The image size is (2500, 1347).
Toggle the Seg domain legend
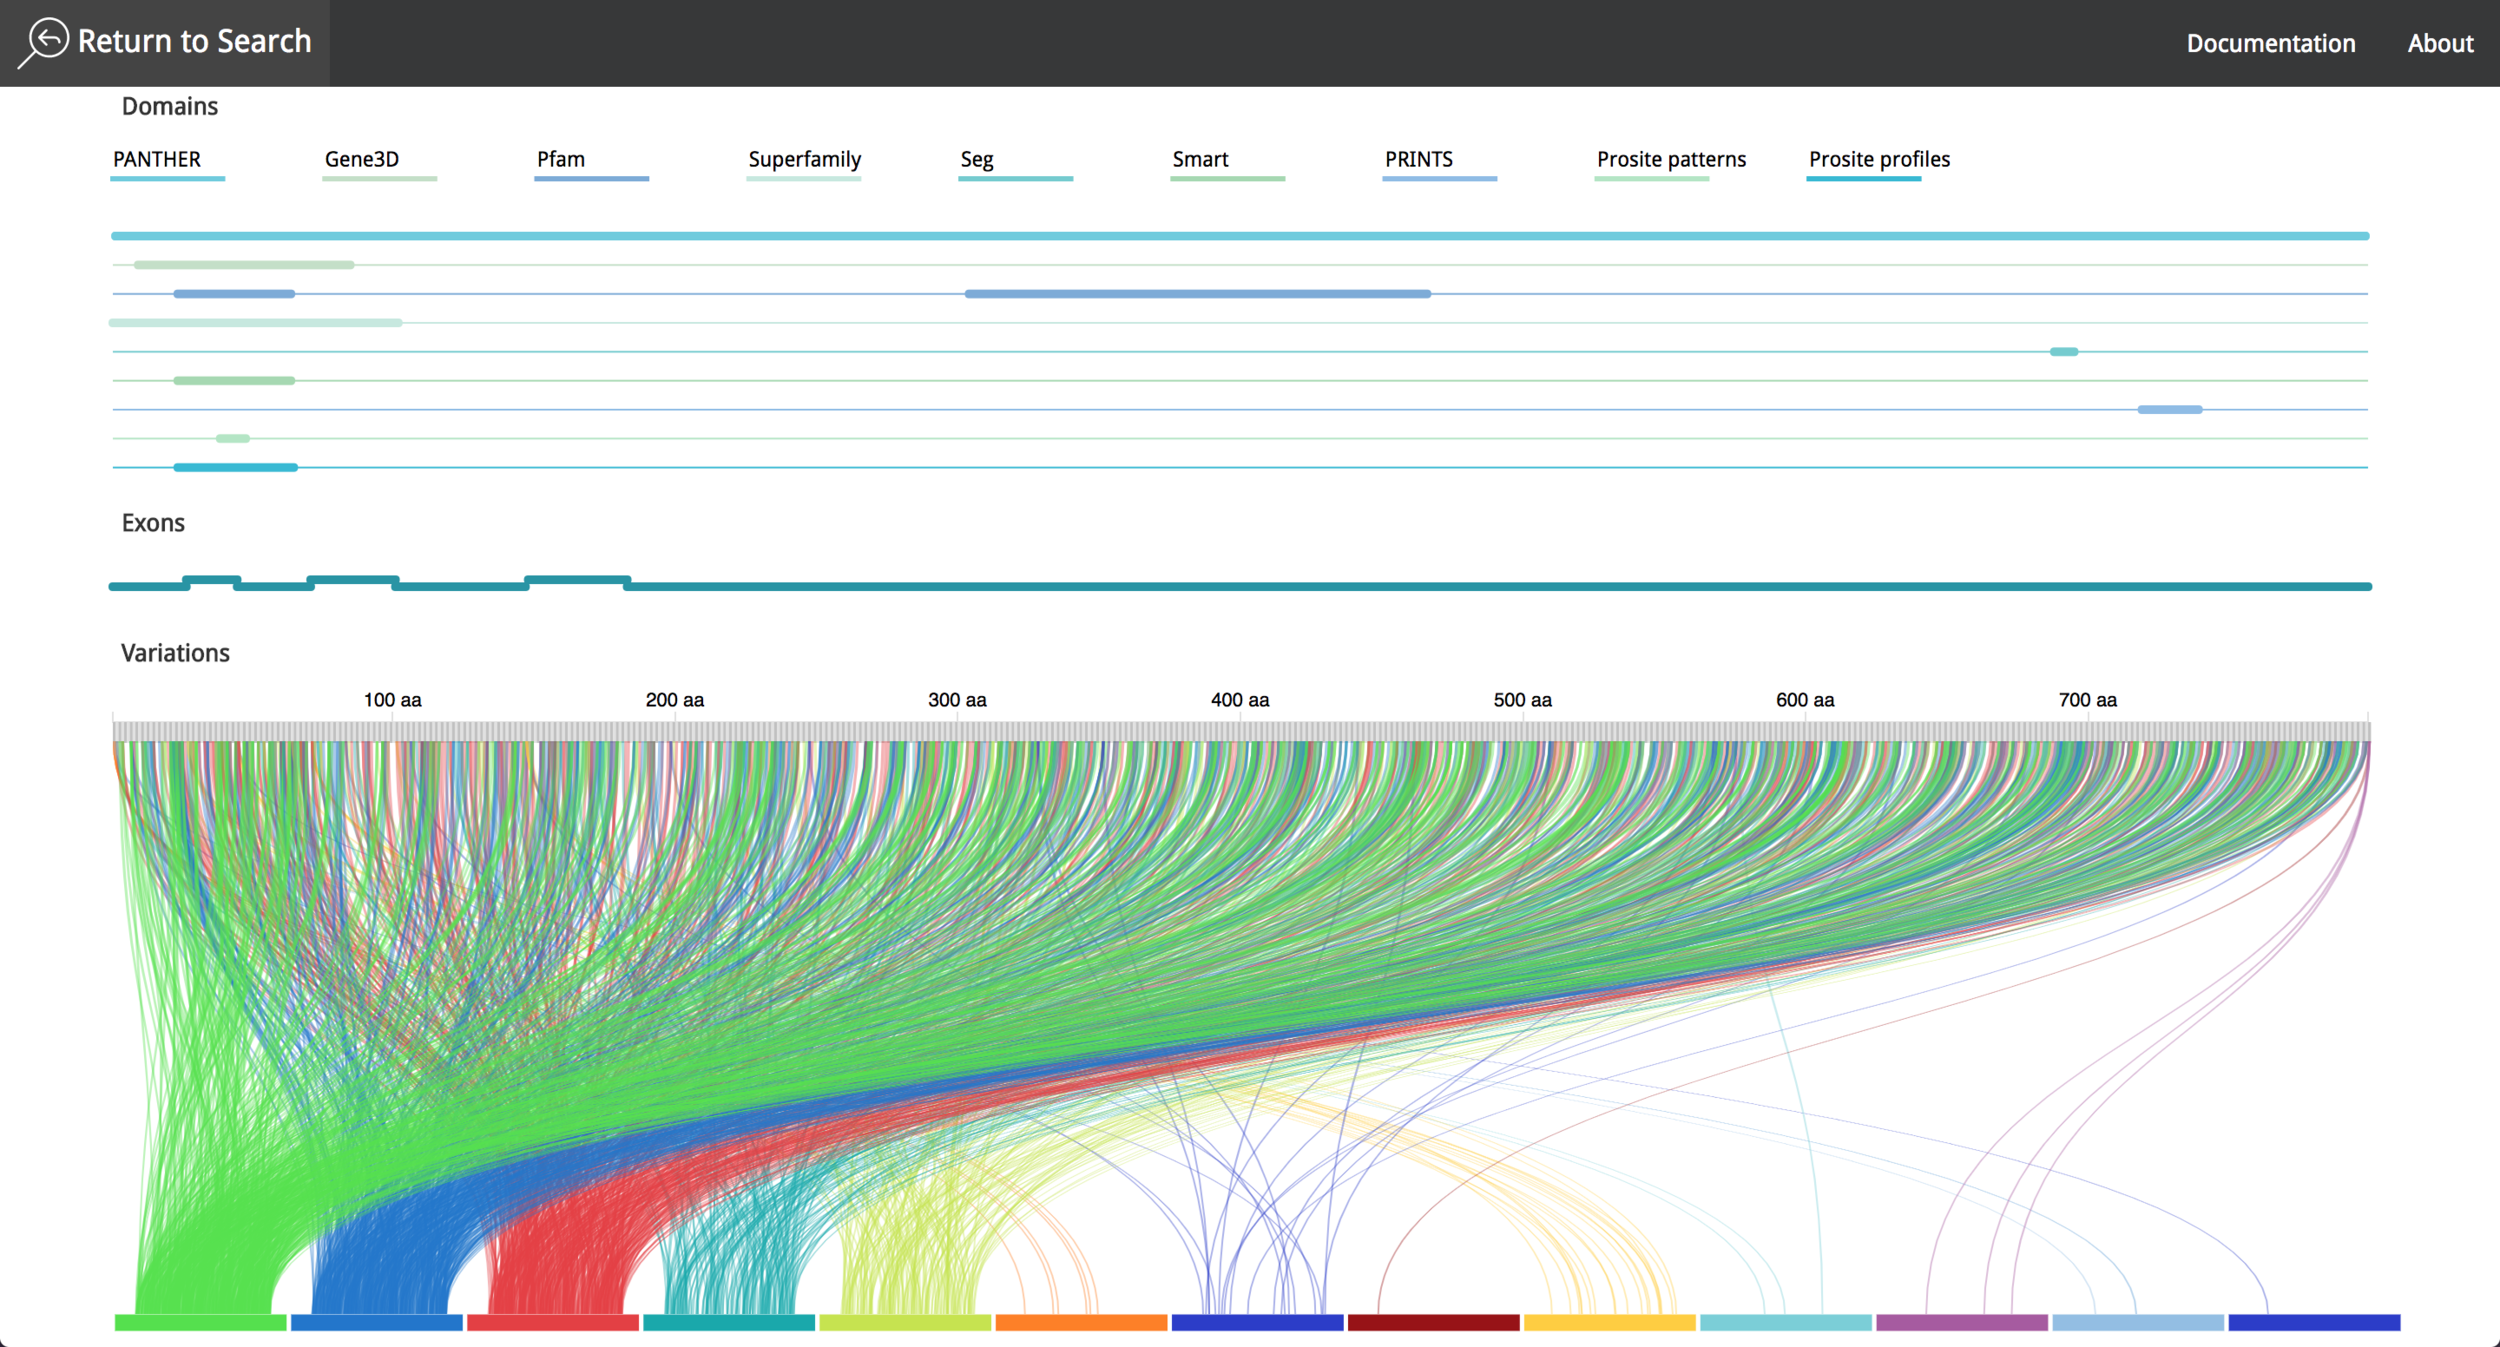tap(1015, 163)
